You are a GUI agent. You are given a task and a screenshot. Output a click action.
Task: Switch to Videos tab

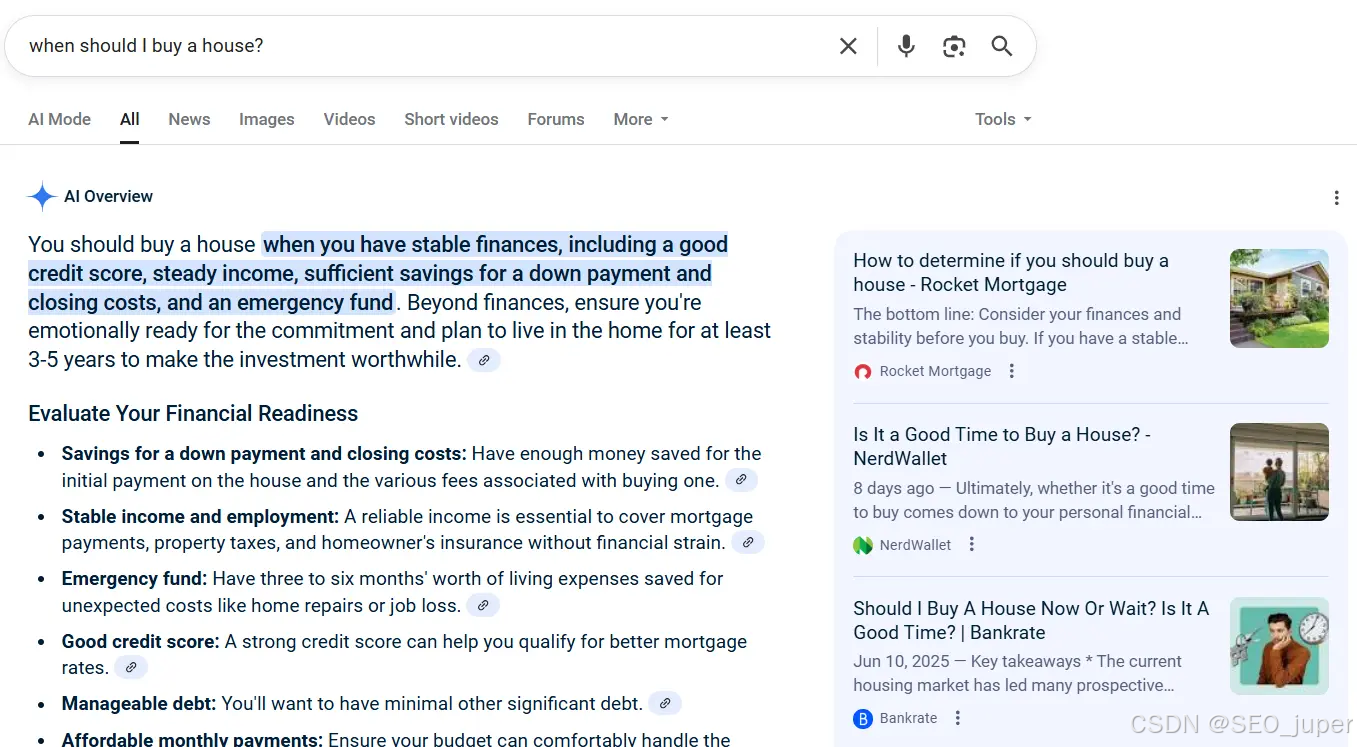350,119
